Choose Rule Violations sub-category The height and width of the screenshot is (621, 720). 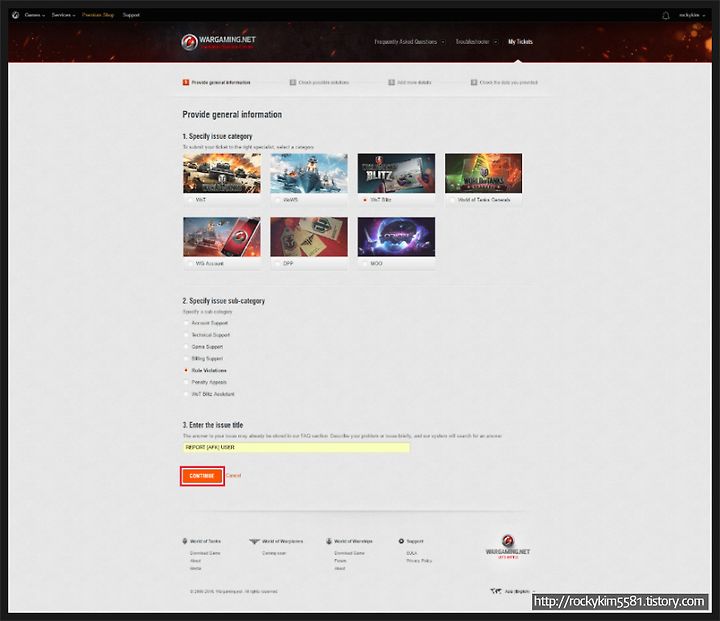186,370
